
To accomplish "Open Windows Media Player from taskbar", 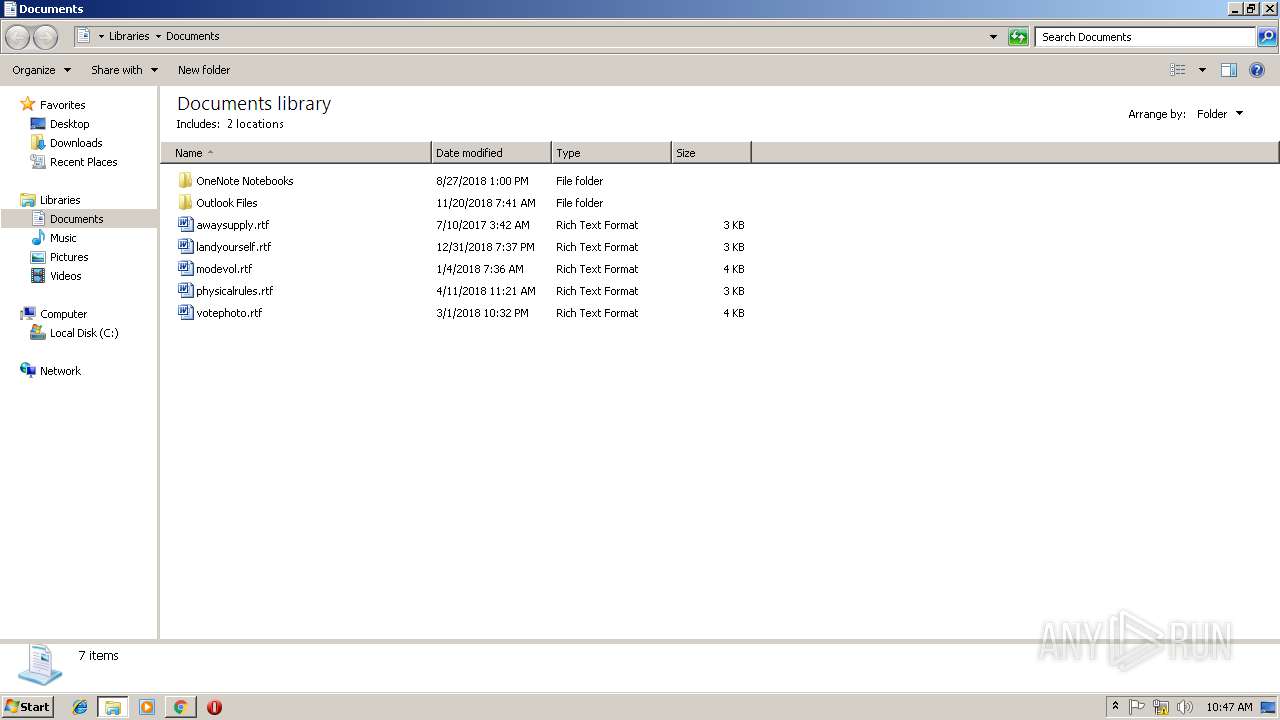I will point(147,707).
